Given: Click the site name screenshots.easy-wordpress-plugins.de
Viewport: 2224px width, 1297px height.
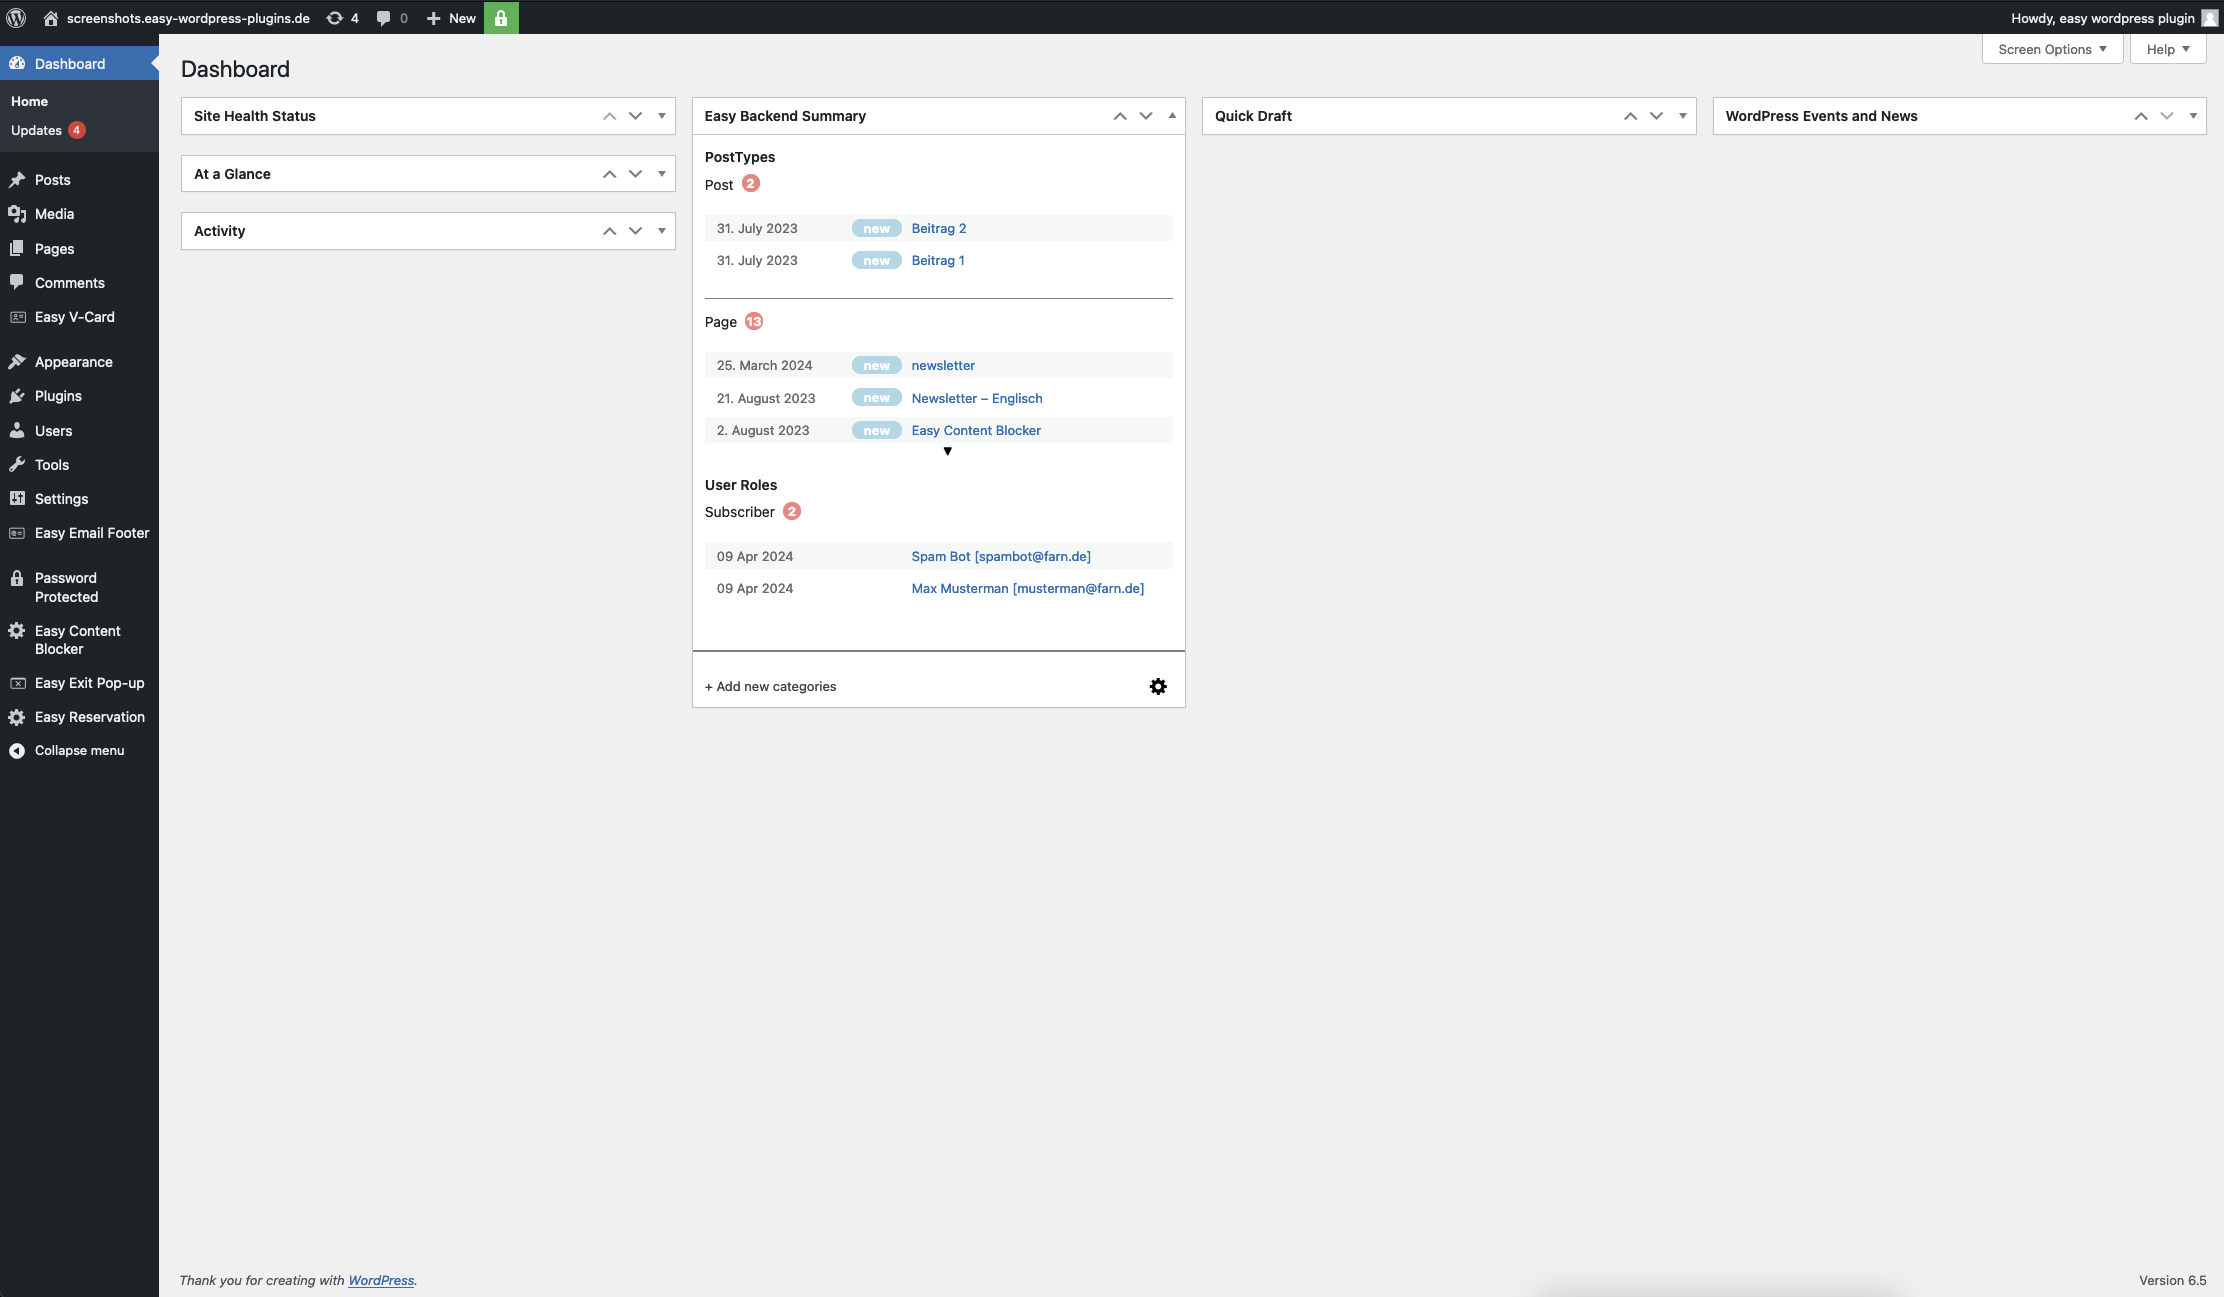Looking at the screenshot, I should [x=188, y=18].
